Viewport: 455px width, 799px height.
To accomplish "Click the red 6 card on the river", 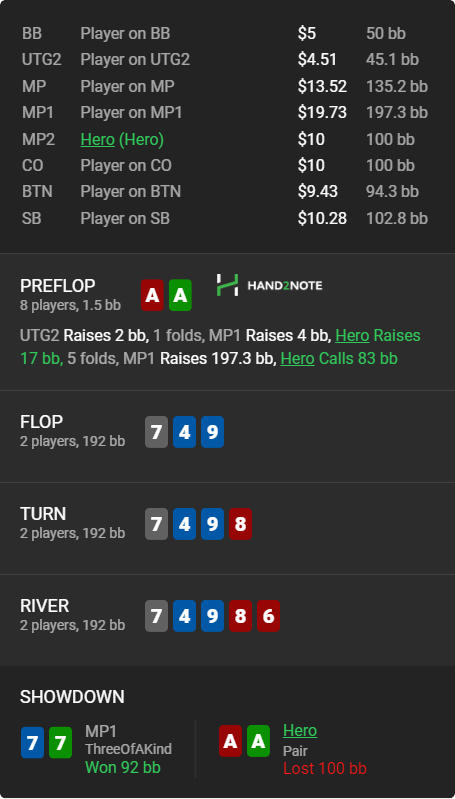I will point(269,616).
